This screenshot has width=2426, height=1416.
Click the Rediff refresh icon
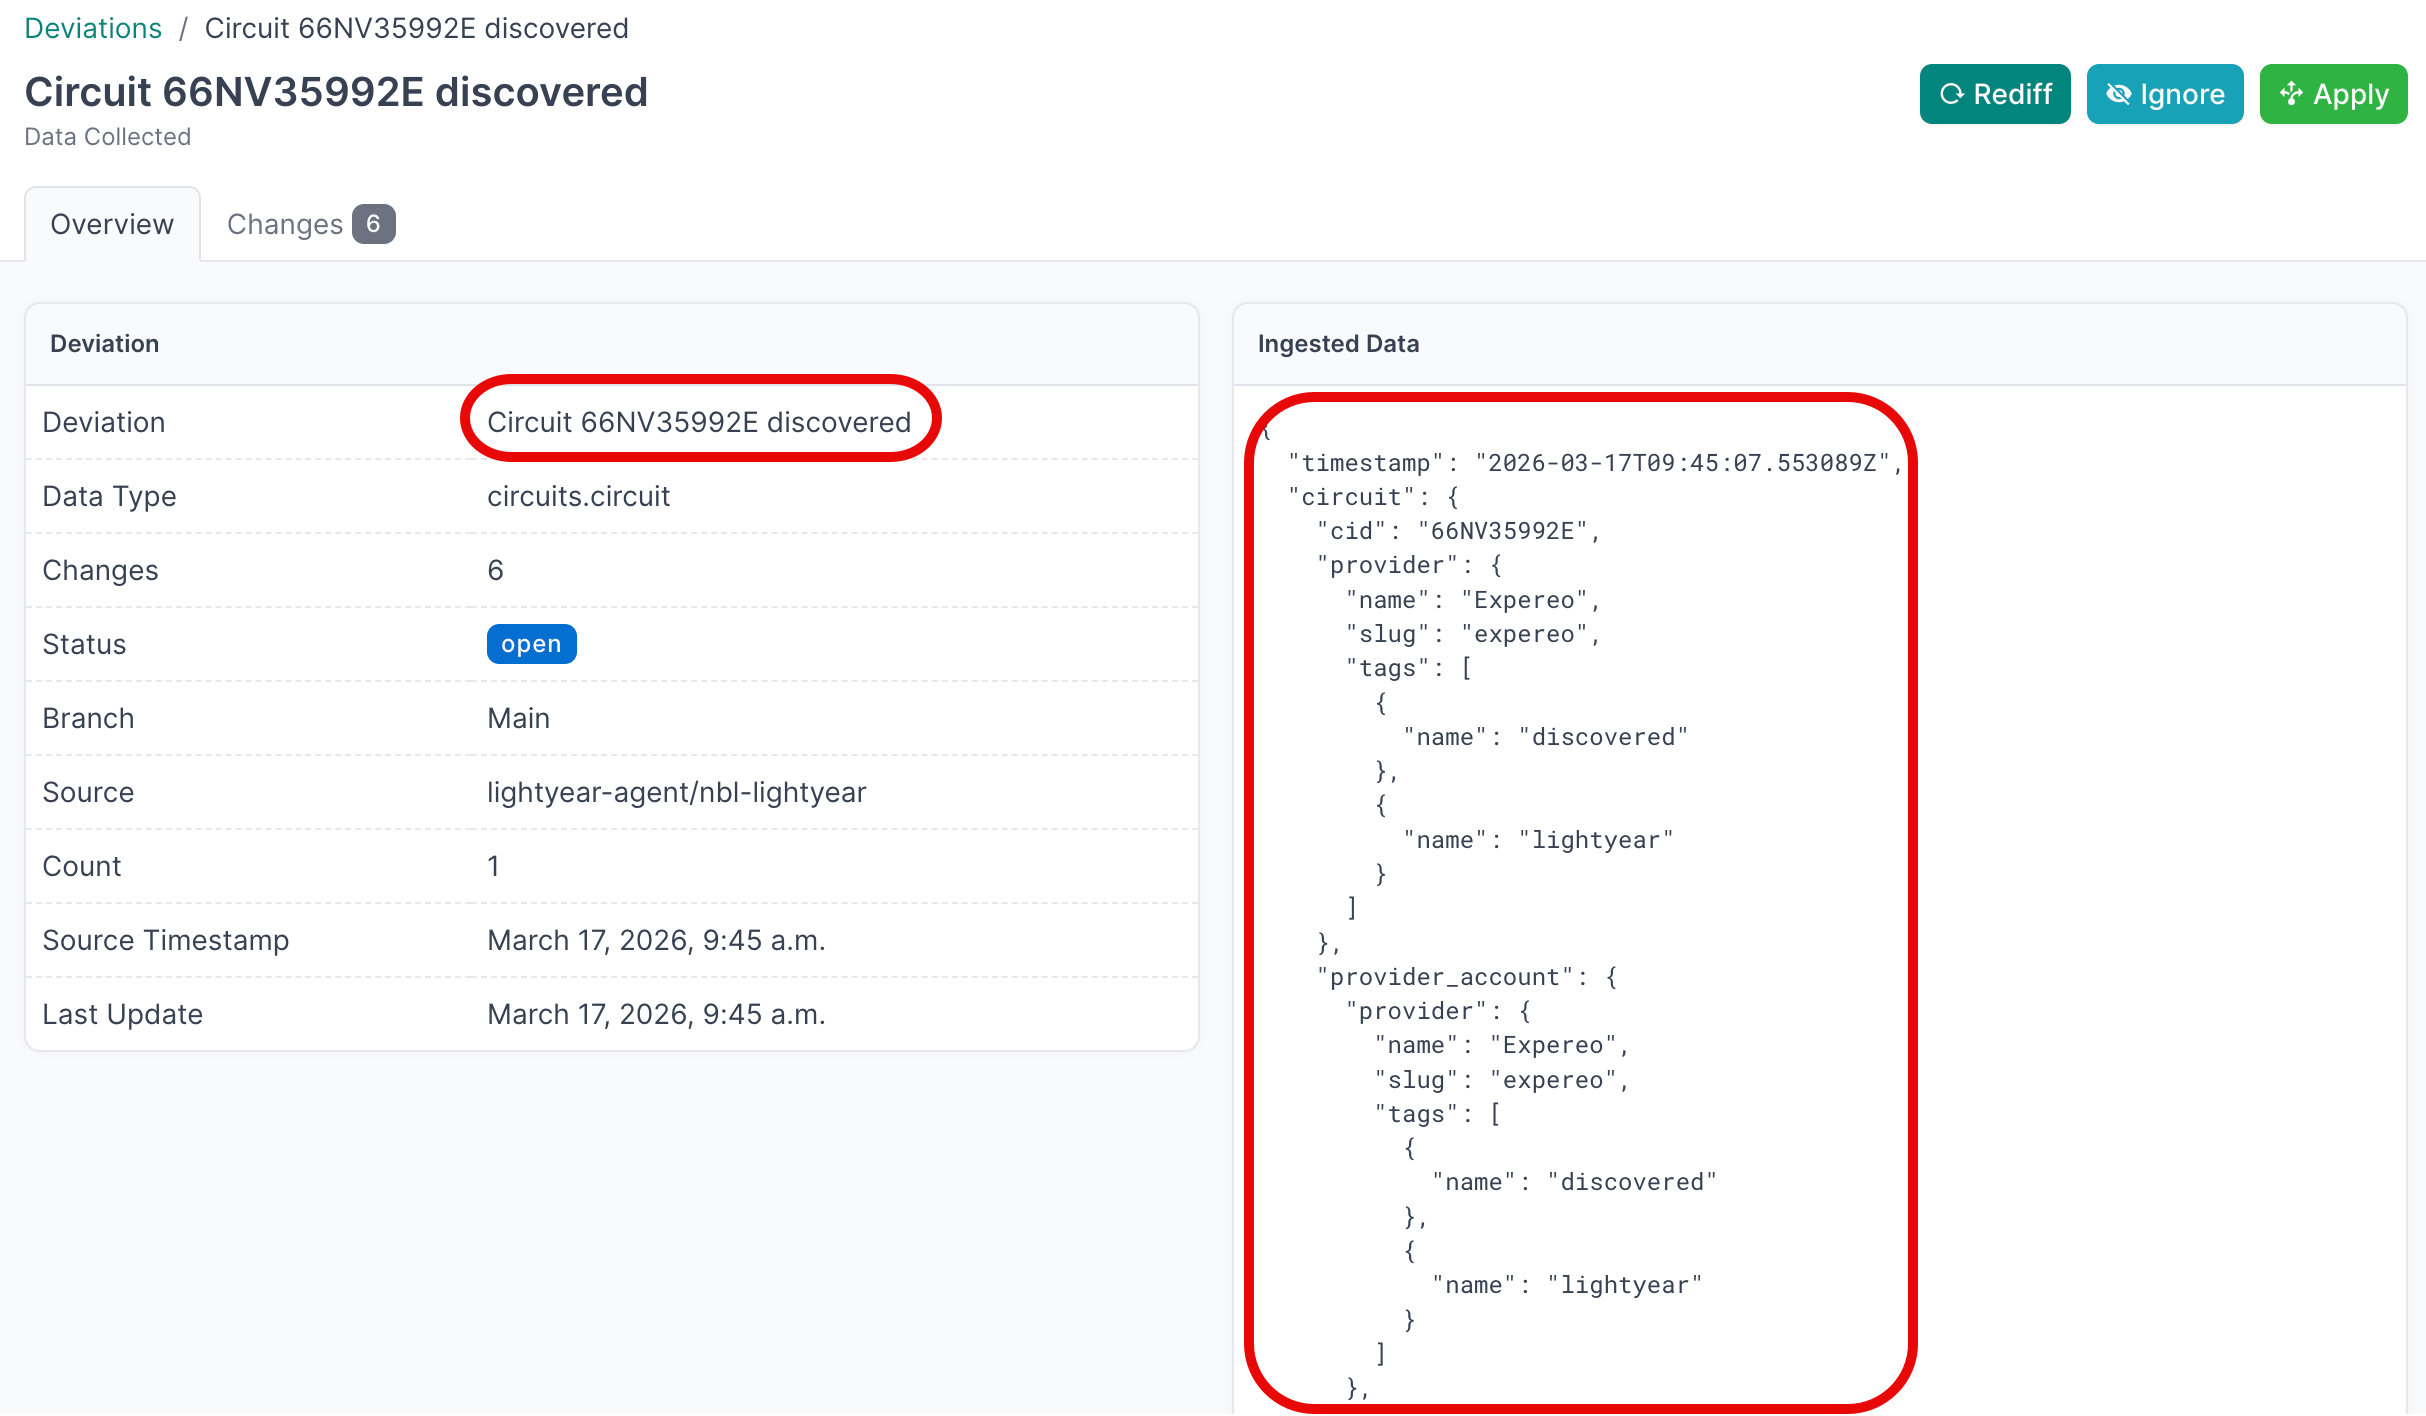coord(1952,94)
